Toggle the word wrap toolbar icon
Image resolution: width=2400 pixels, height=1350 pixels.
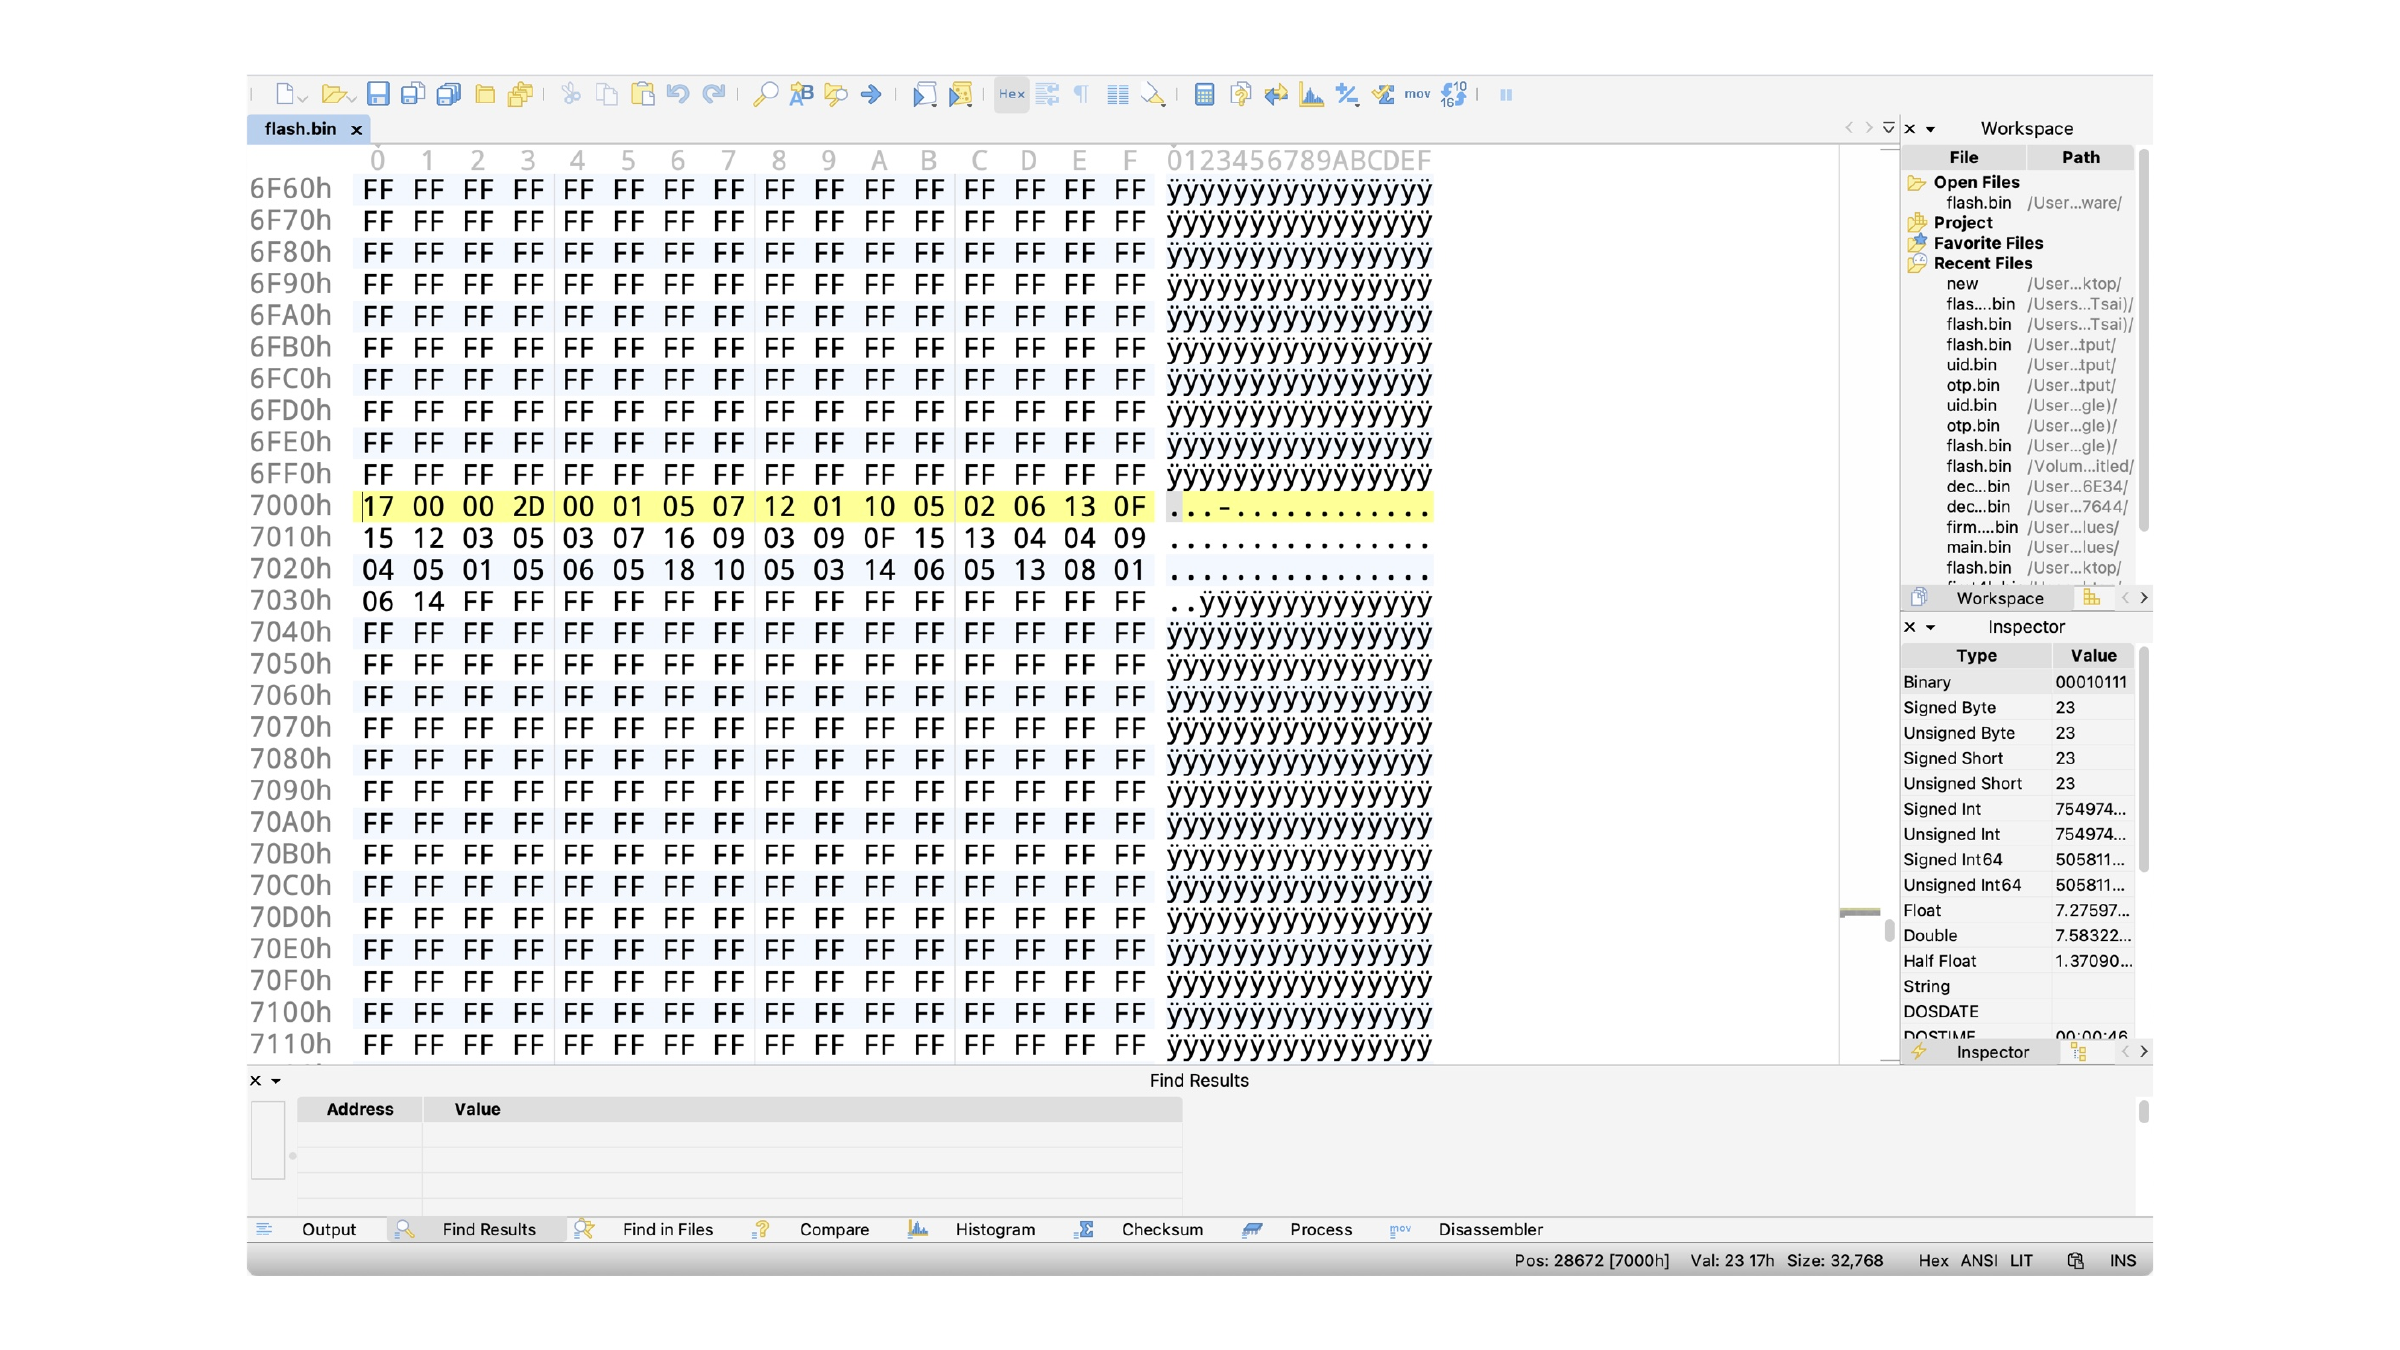tap(1047, 94)
